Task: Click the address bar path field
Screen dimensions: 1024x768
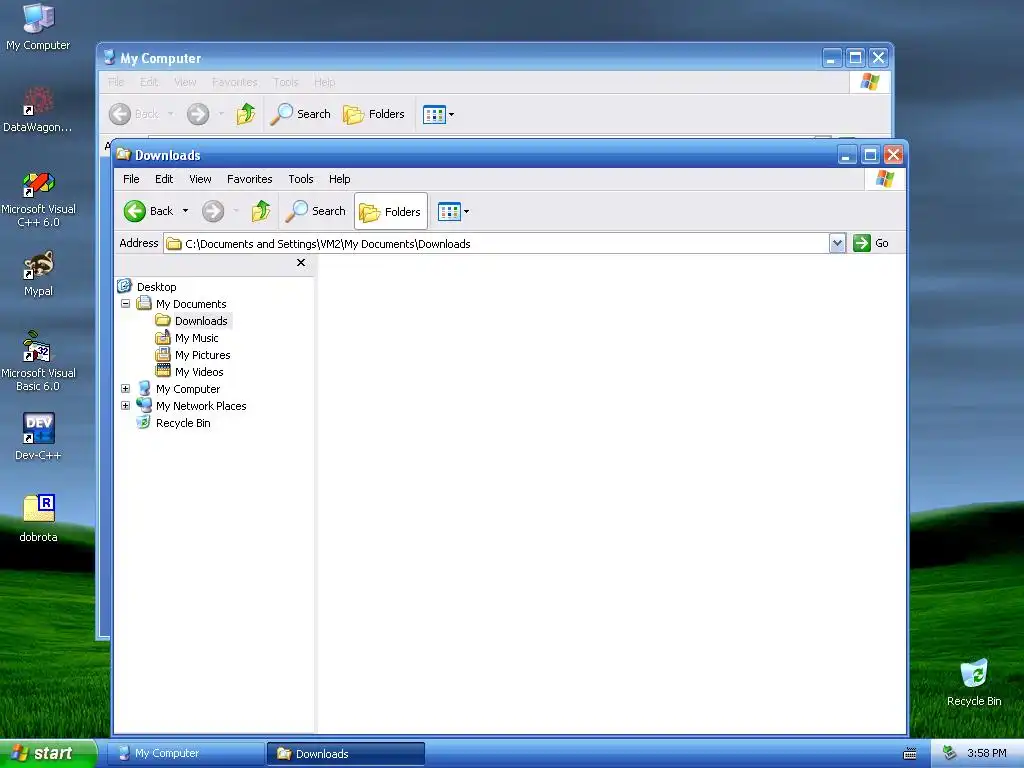Action: point(496,244)
